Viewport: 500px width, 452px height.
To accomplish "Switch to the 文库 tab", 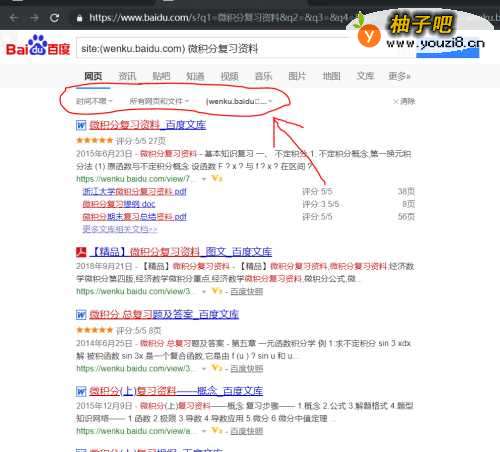I will (x=365, y=76).
